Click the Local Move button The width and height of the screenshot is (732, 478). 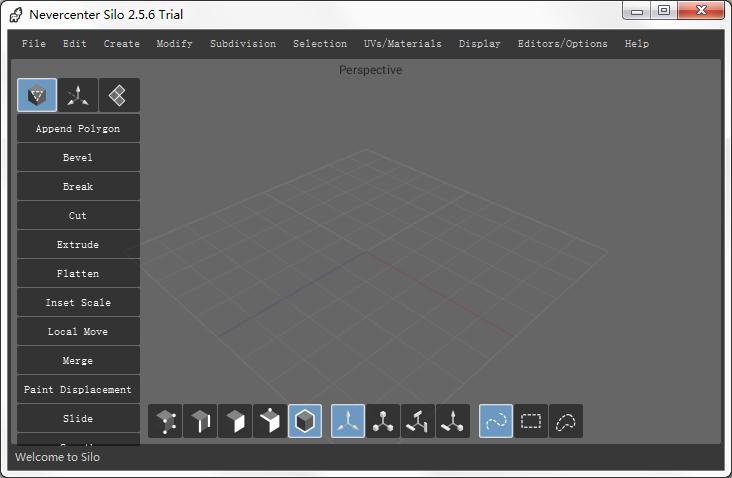78,331
